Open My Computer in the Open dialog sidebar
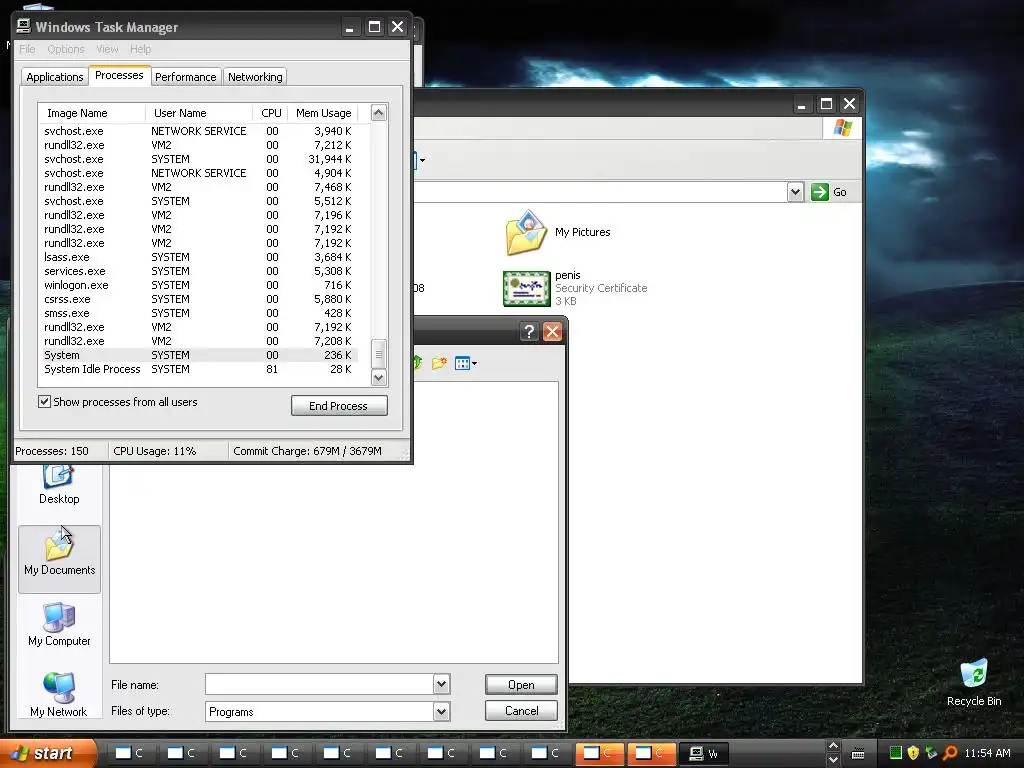This screenshot has height=768, width=1024. tap(59, 624)
